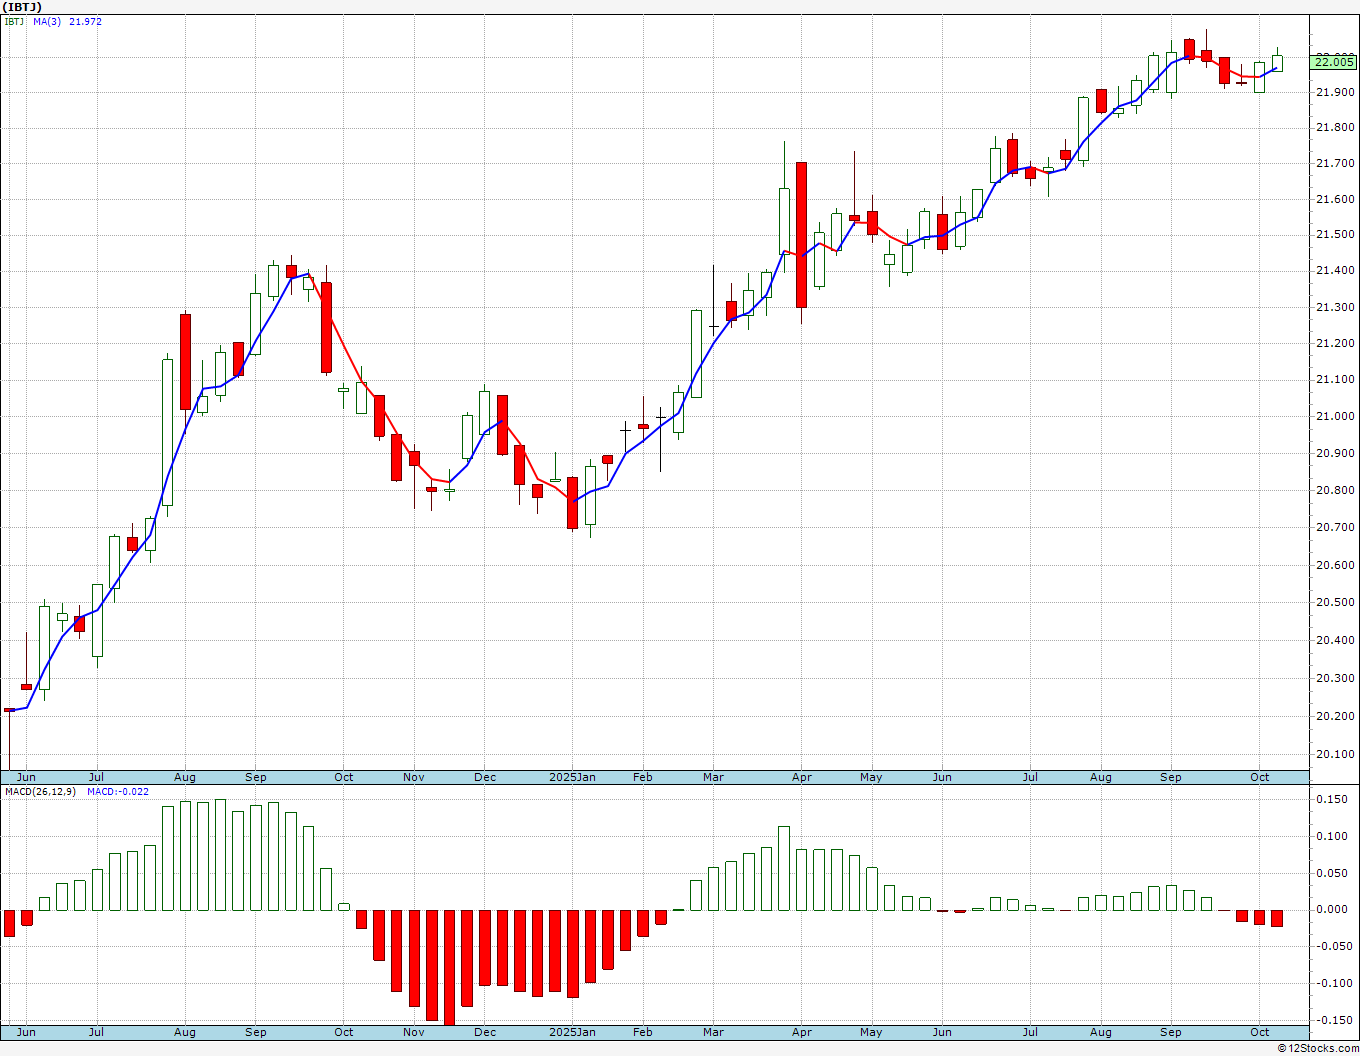
Task: Click the 21.000 price axis label
Action: pos(1336,416)
